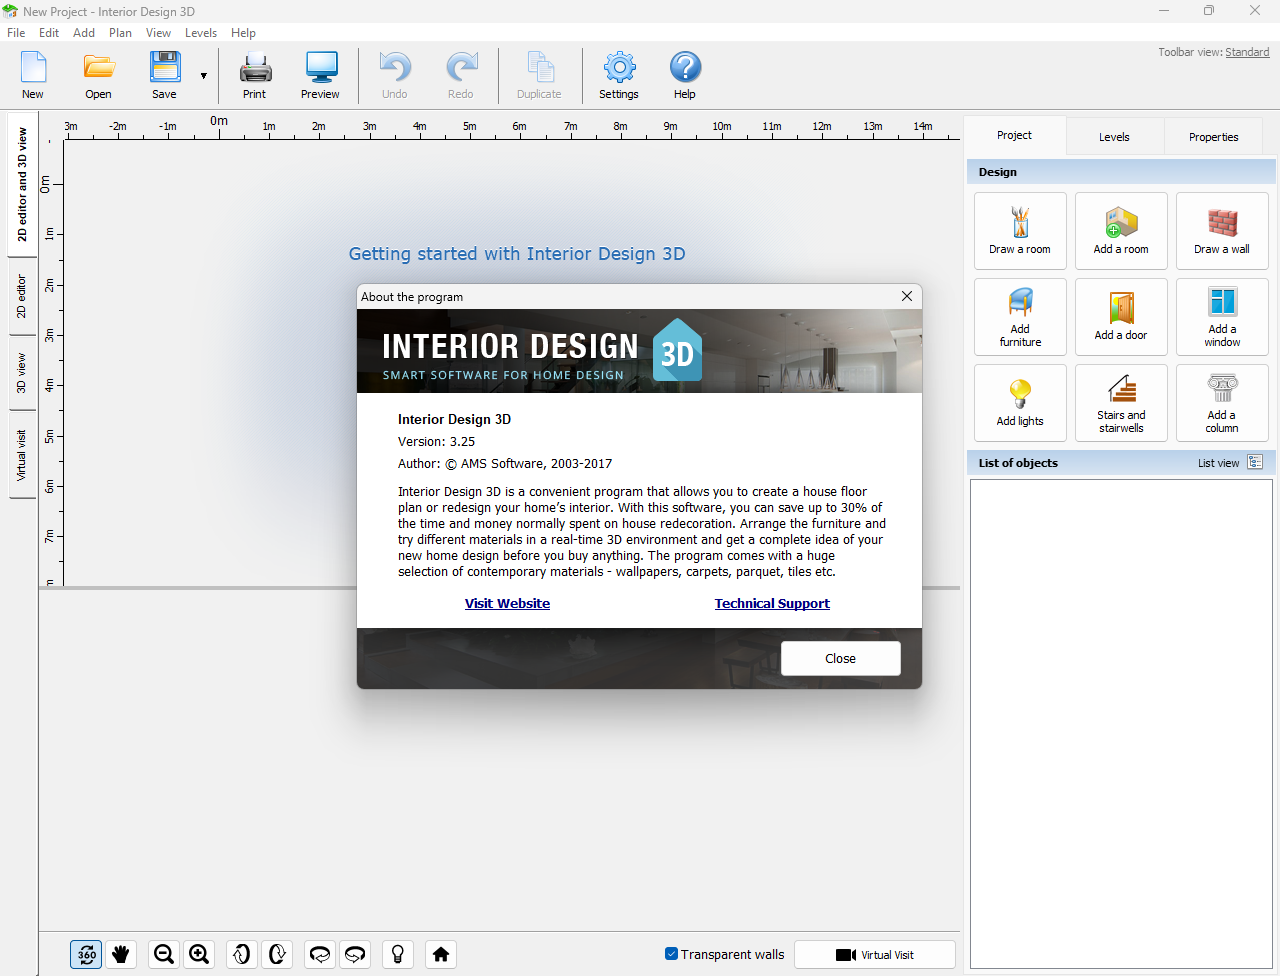Follow the Visit Website link
The height and width of the screenshot is (976, 1280).
[507, 604]
